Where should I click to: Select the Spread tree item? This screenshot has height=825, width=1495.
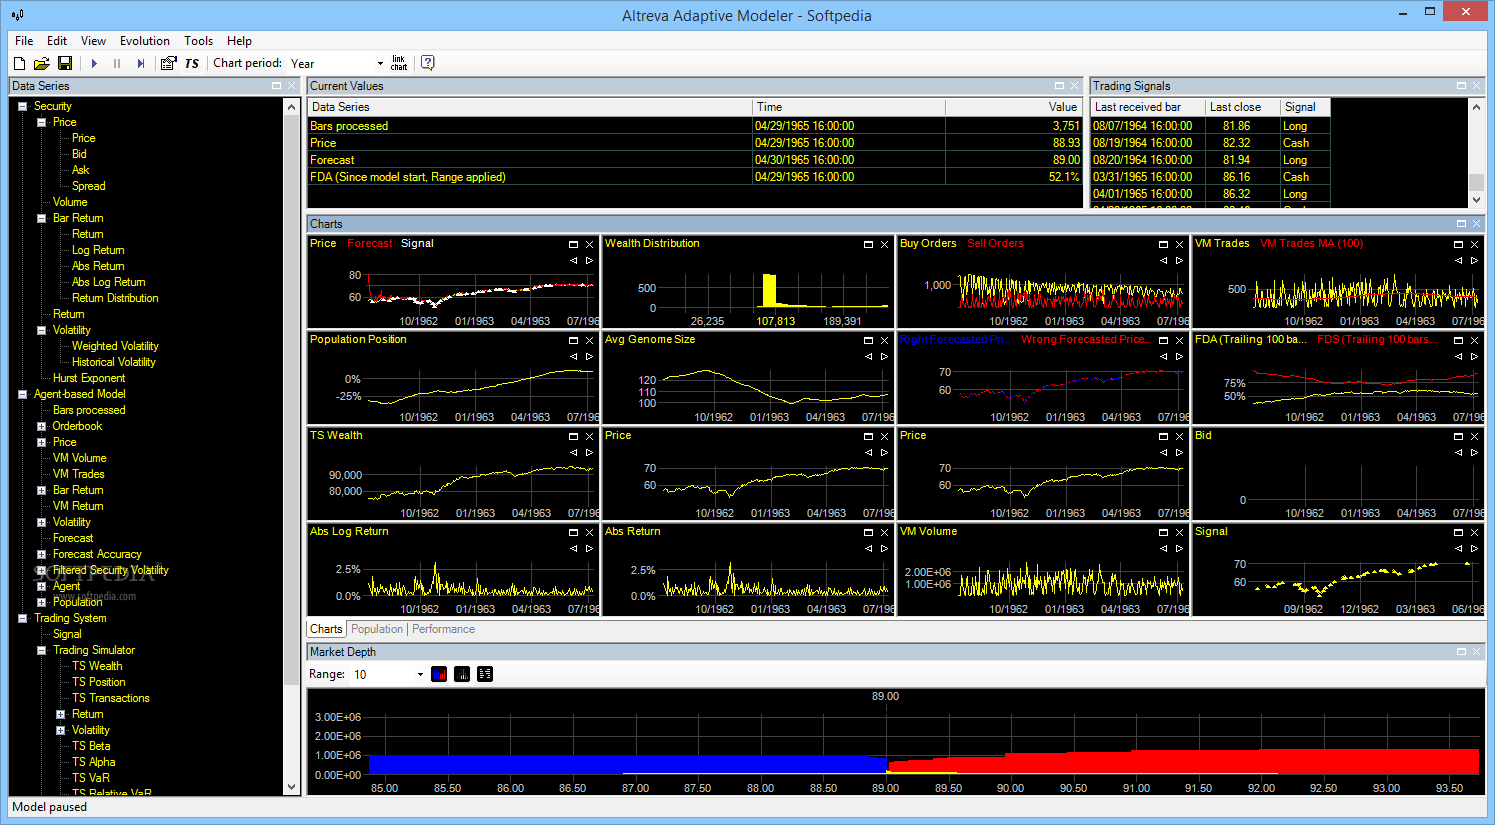click(x=88, y=186)
